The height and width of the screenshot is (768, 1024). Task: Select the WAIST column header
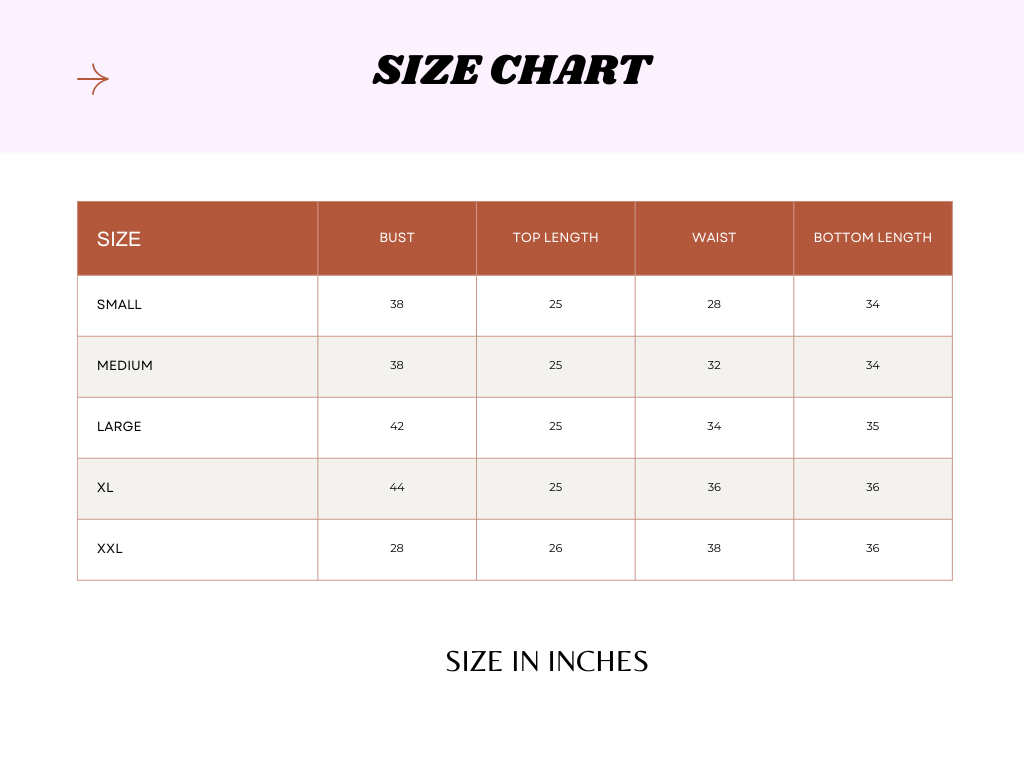tap(714, 238)
